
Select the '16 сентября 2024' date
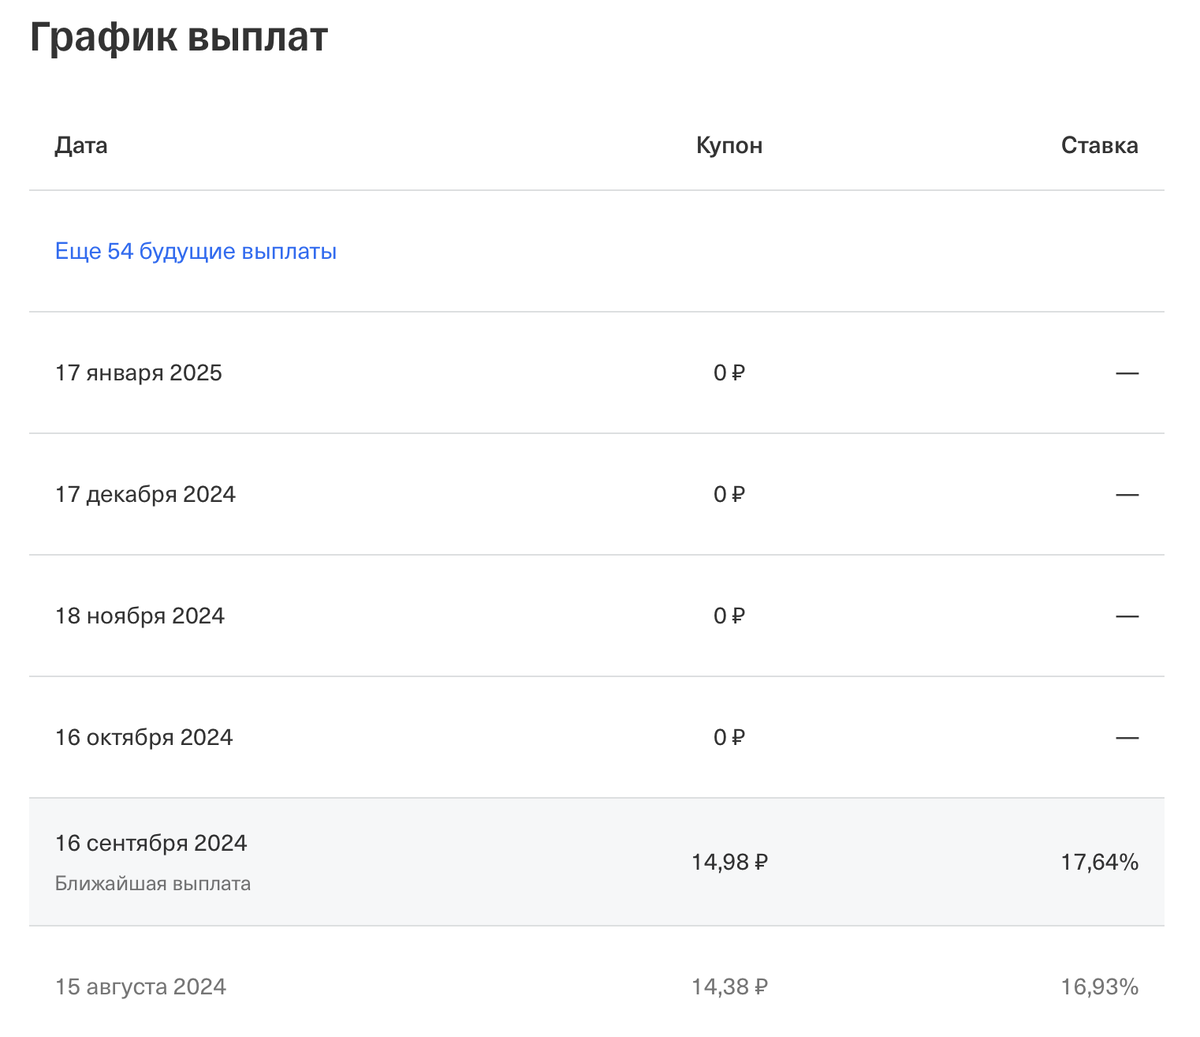(x=151, y=843)
